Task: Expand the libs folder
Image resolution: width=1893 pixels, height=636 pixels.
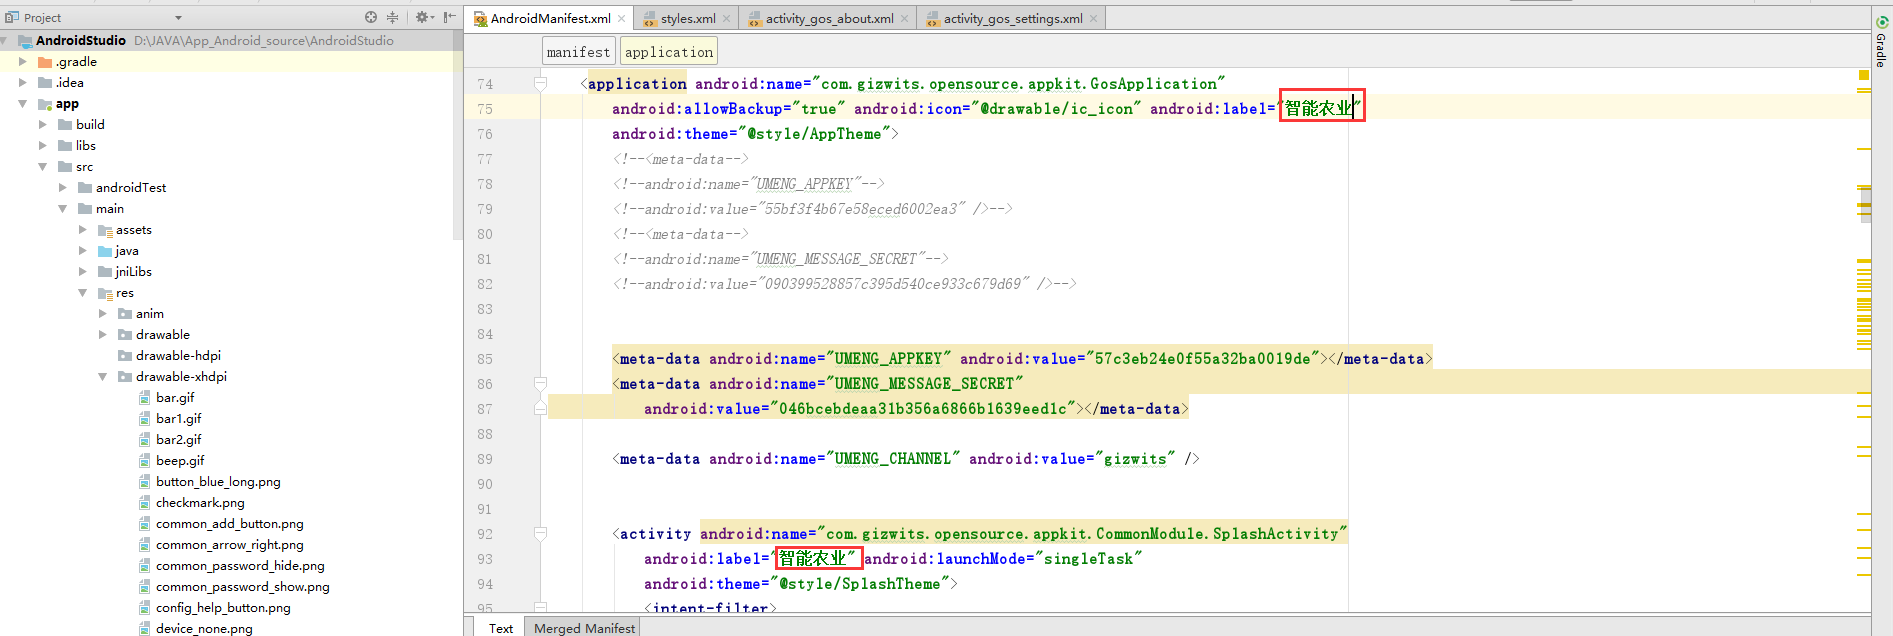Action: coord(43,146)
